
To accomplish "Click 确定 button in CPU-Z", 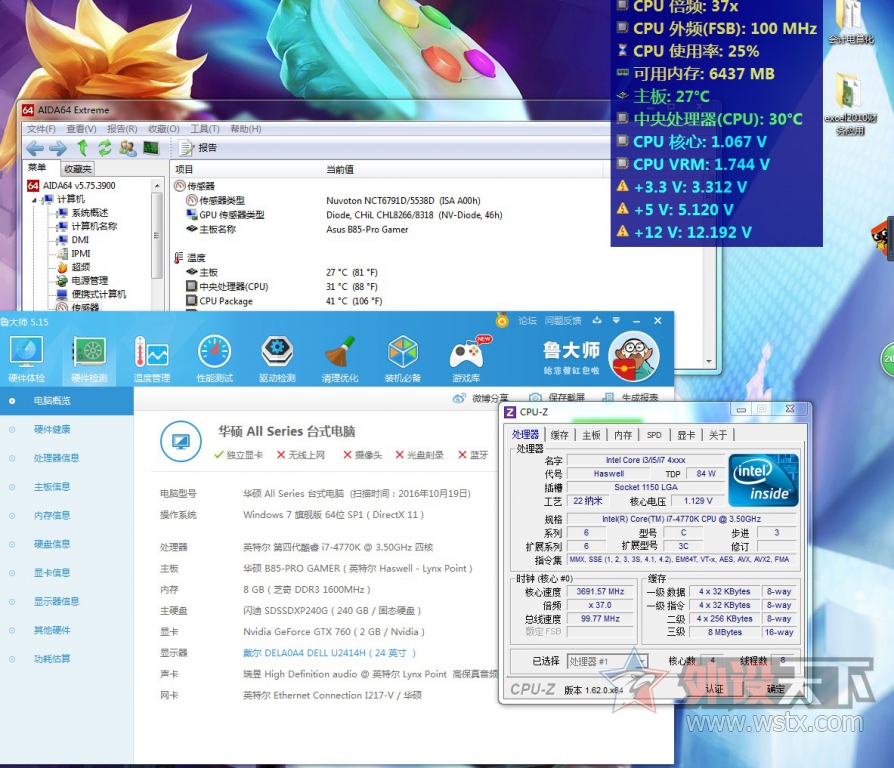I will click(775, 689).
